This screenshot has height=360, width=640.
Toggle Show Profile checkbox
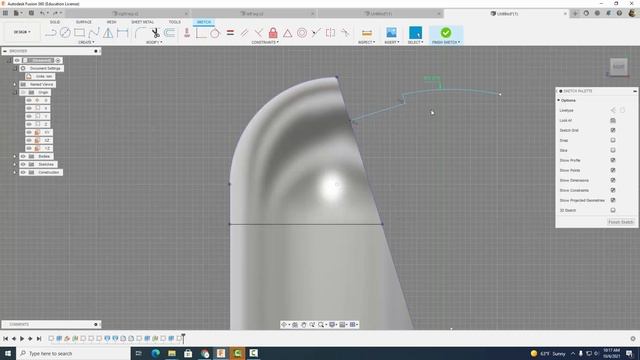point(613,160)
